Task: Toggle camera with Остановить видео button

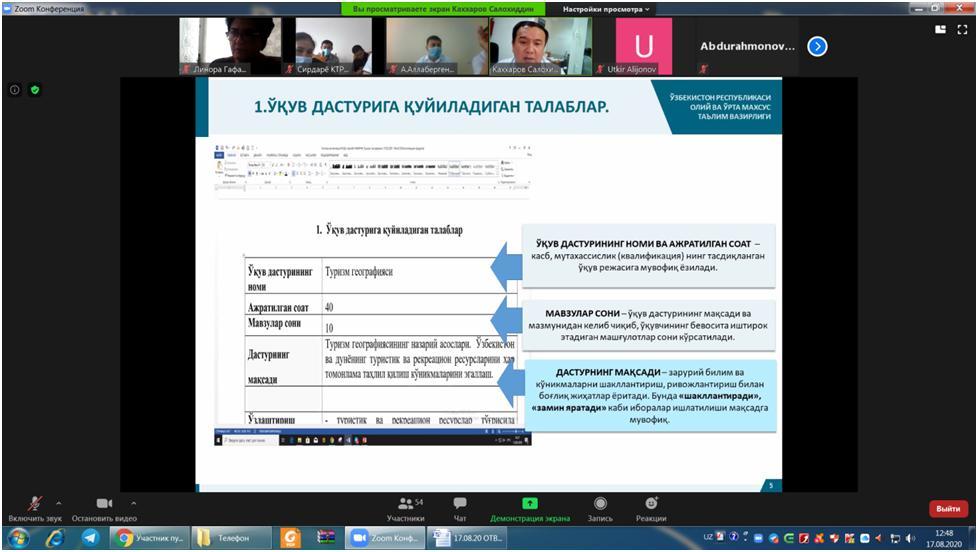Action: pos(104,505)
